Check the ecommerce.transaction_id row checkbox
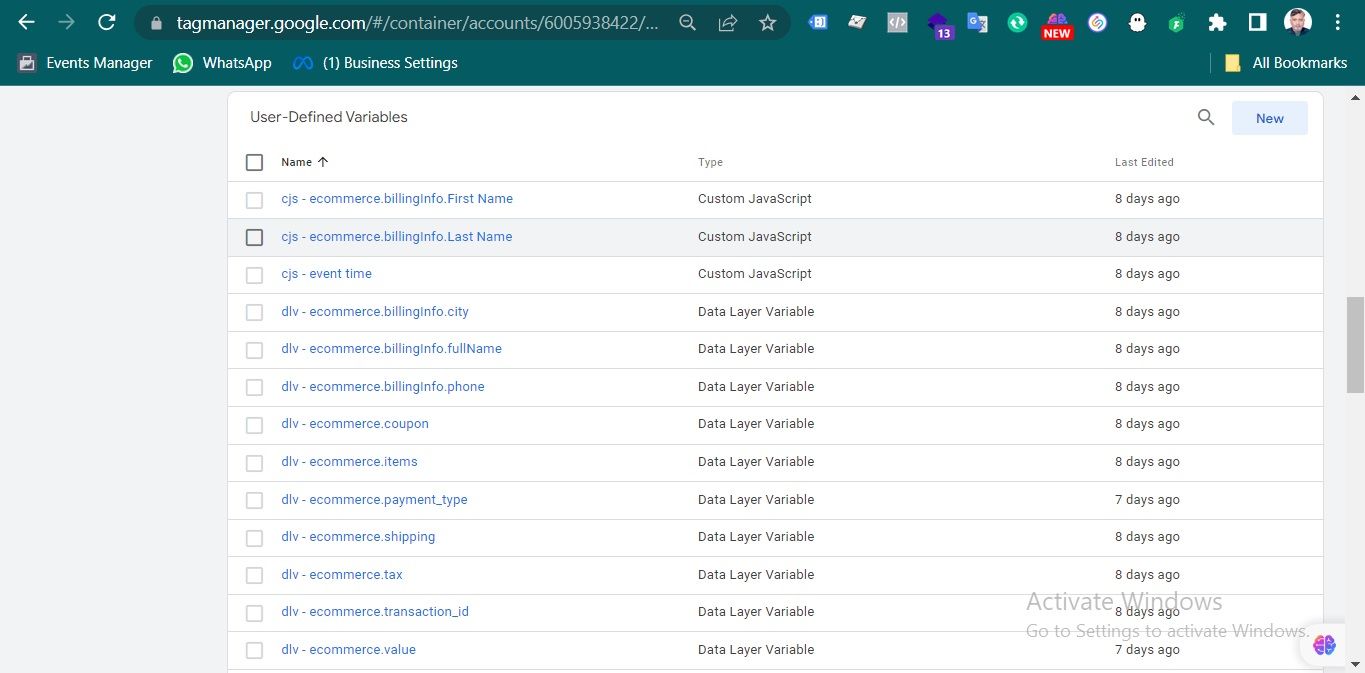The height and width of the screenshot is (673, 1365). click(x=254, y=613)
